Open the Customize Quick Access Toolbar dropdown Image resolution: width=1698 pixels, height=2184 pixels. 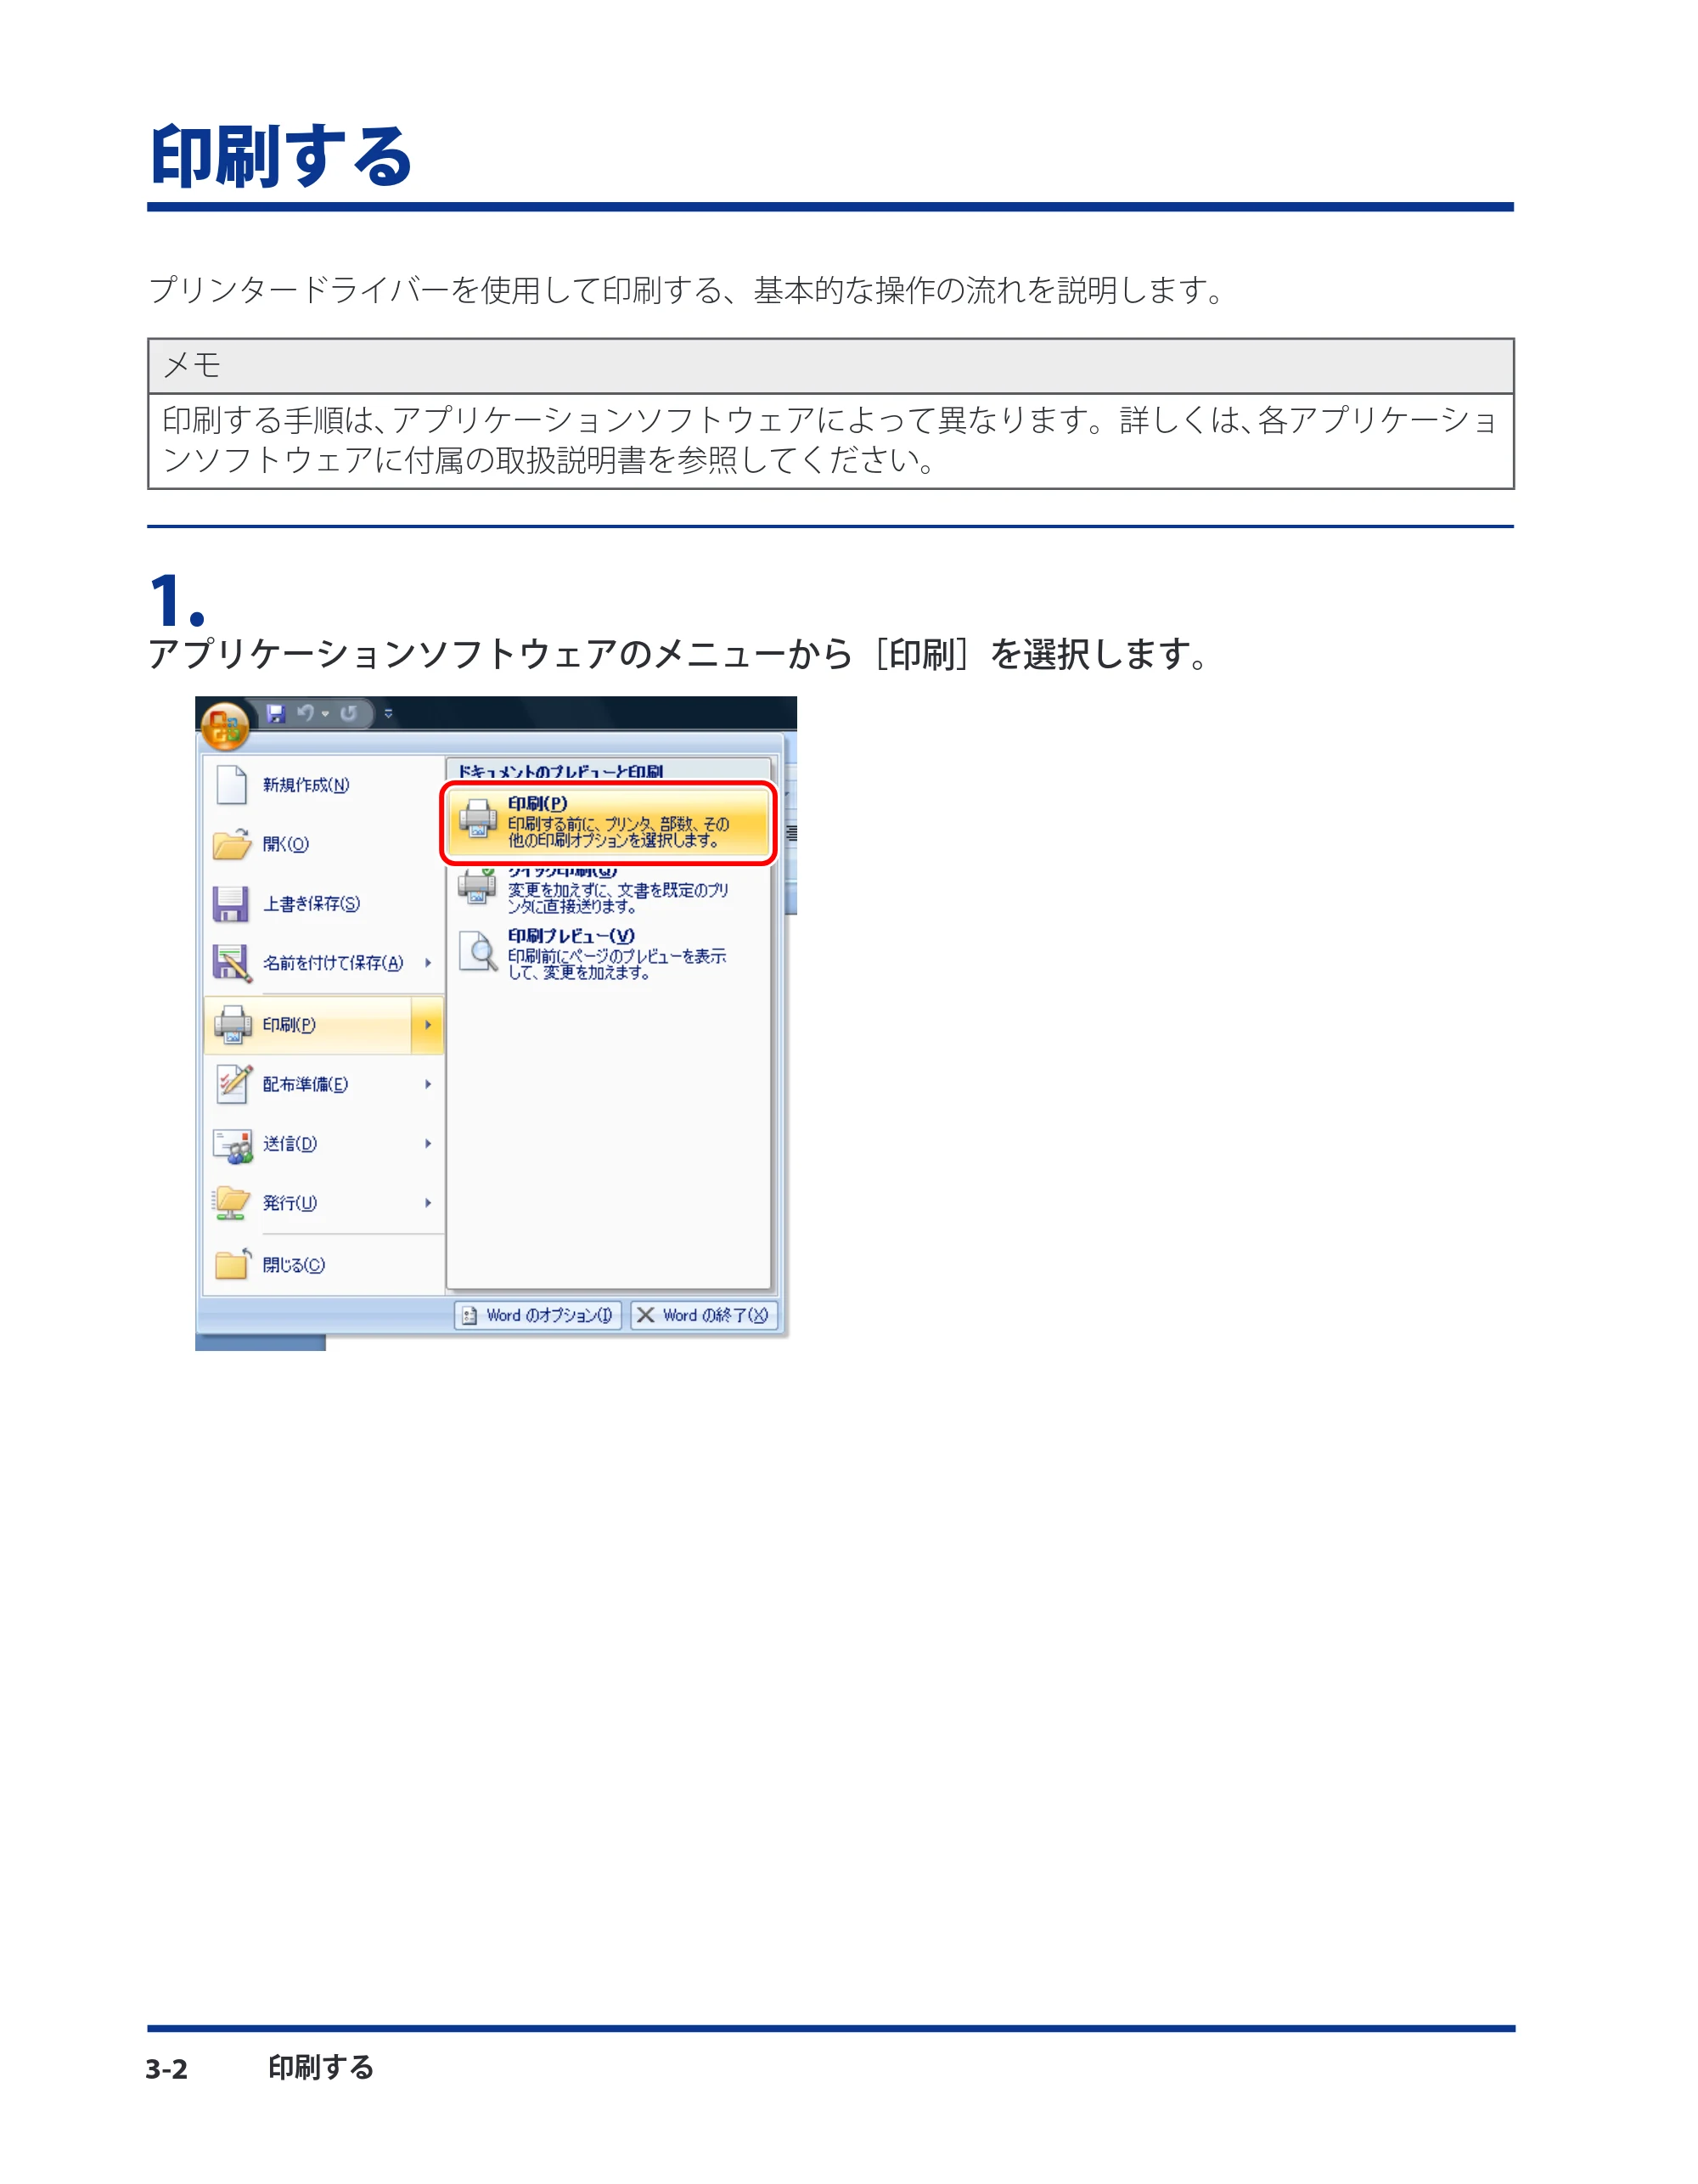click(x=388, y=714)
